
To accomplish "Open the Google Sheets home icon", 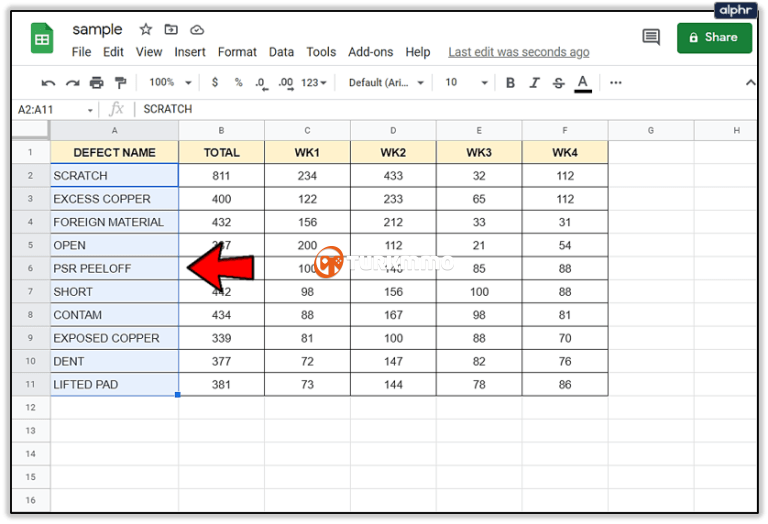I will point(42,38).
